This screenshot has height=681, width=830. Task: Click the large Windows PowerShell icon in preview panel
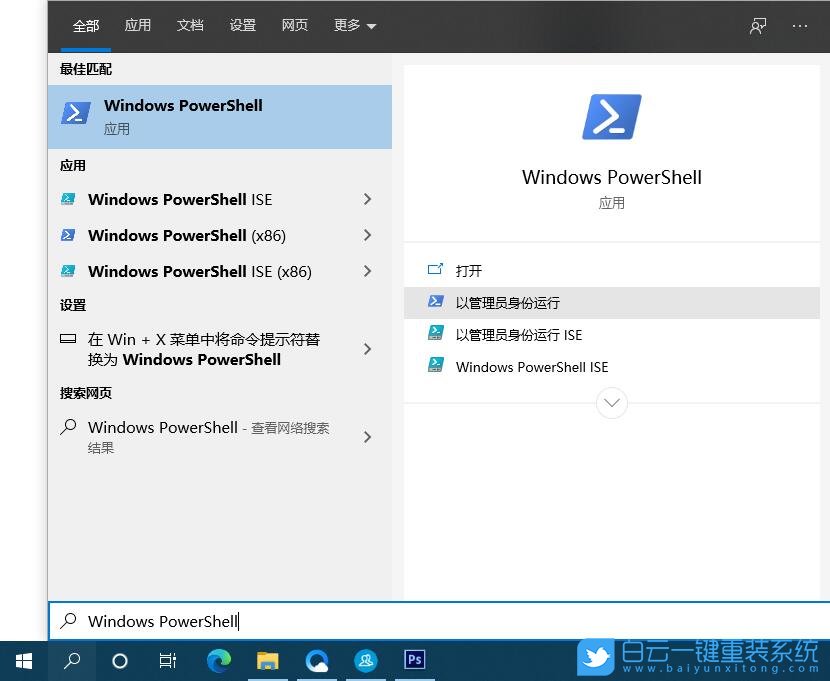(611, 115)
